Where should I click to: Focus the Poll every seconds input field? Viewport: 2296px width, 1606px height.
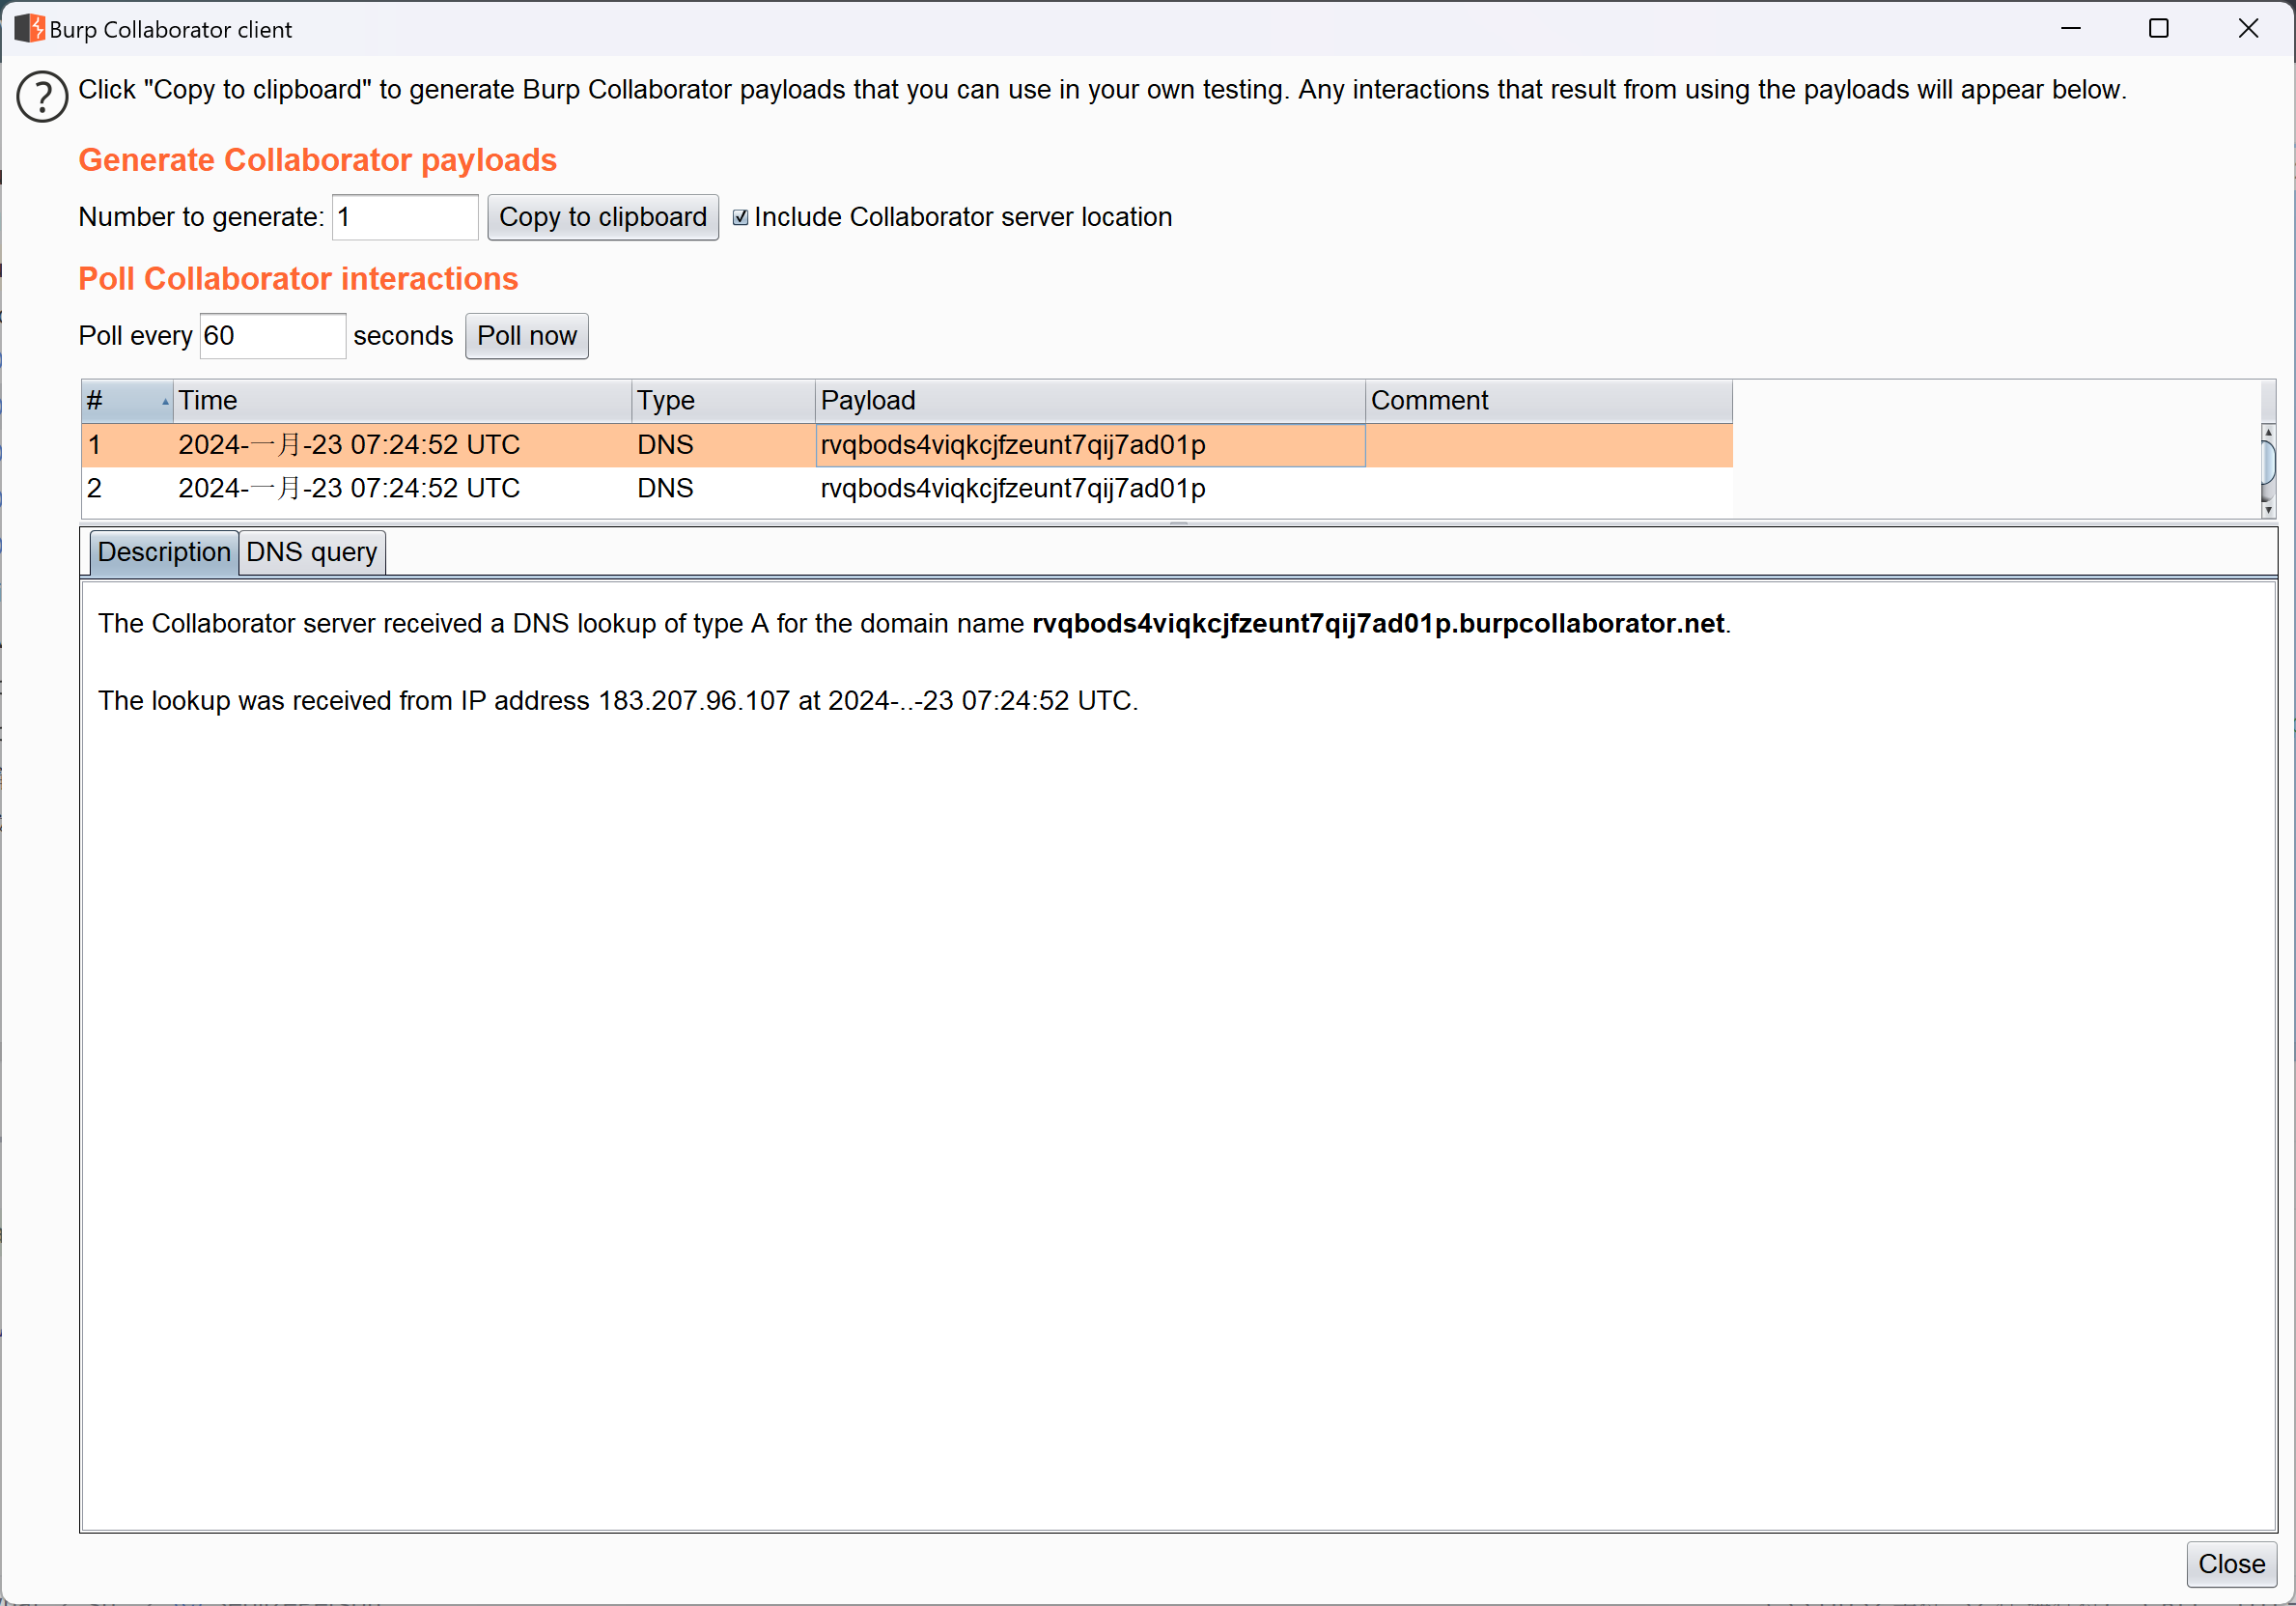point(273,336)
